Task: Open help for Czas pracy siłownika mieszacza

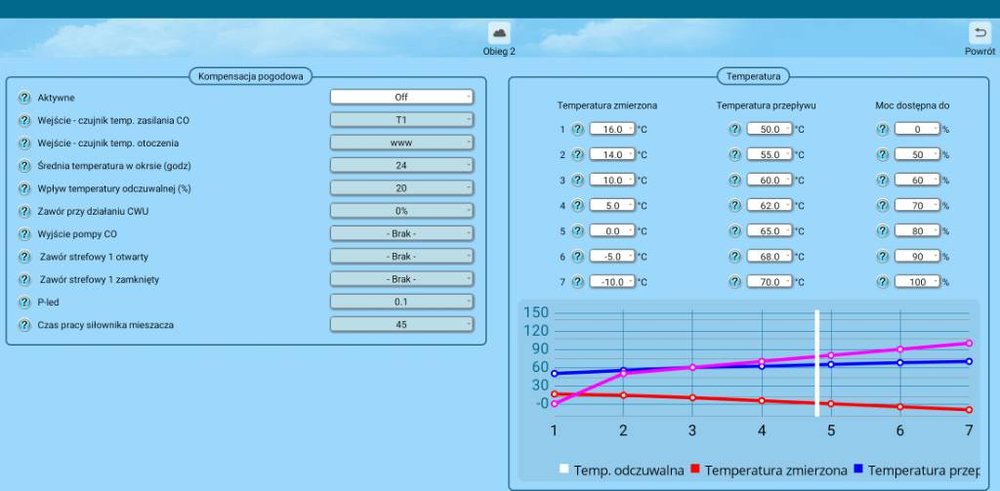Action: point(25,324)
